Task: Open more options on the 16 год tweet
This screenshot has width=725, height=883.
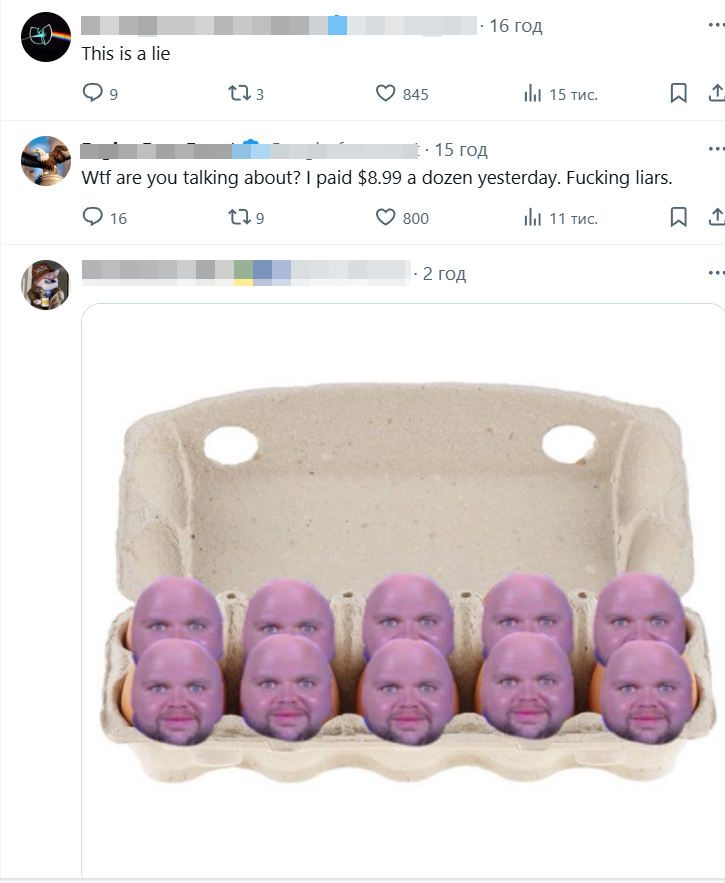Action: pos(716,25)
